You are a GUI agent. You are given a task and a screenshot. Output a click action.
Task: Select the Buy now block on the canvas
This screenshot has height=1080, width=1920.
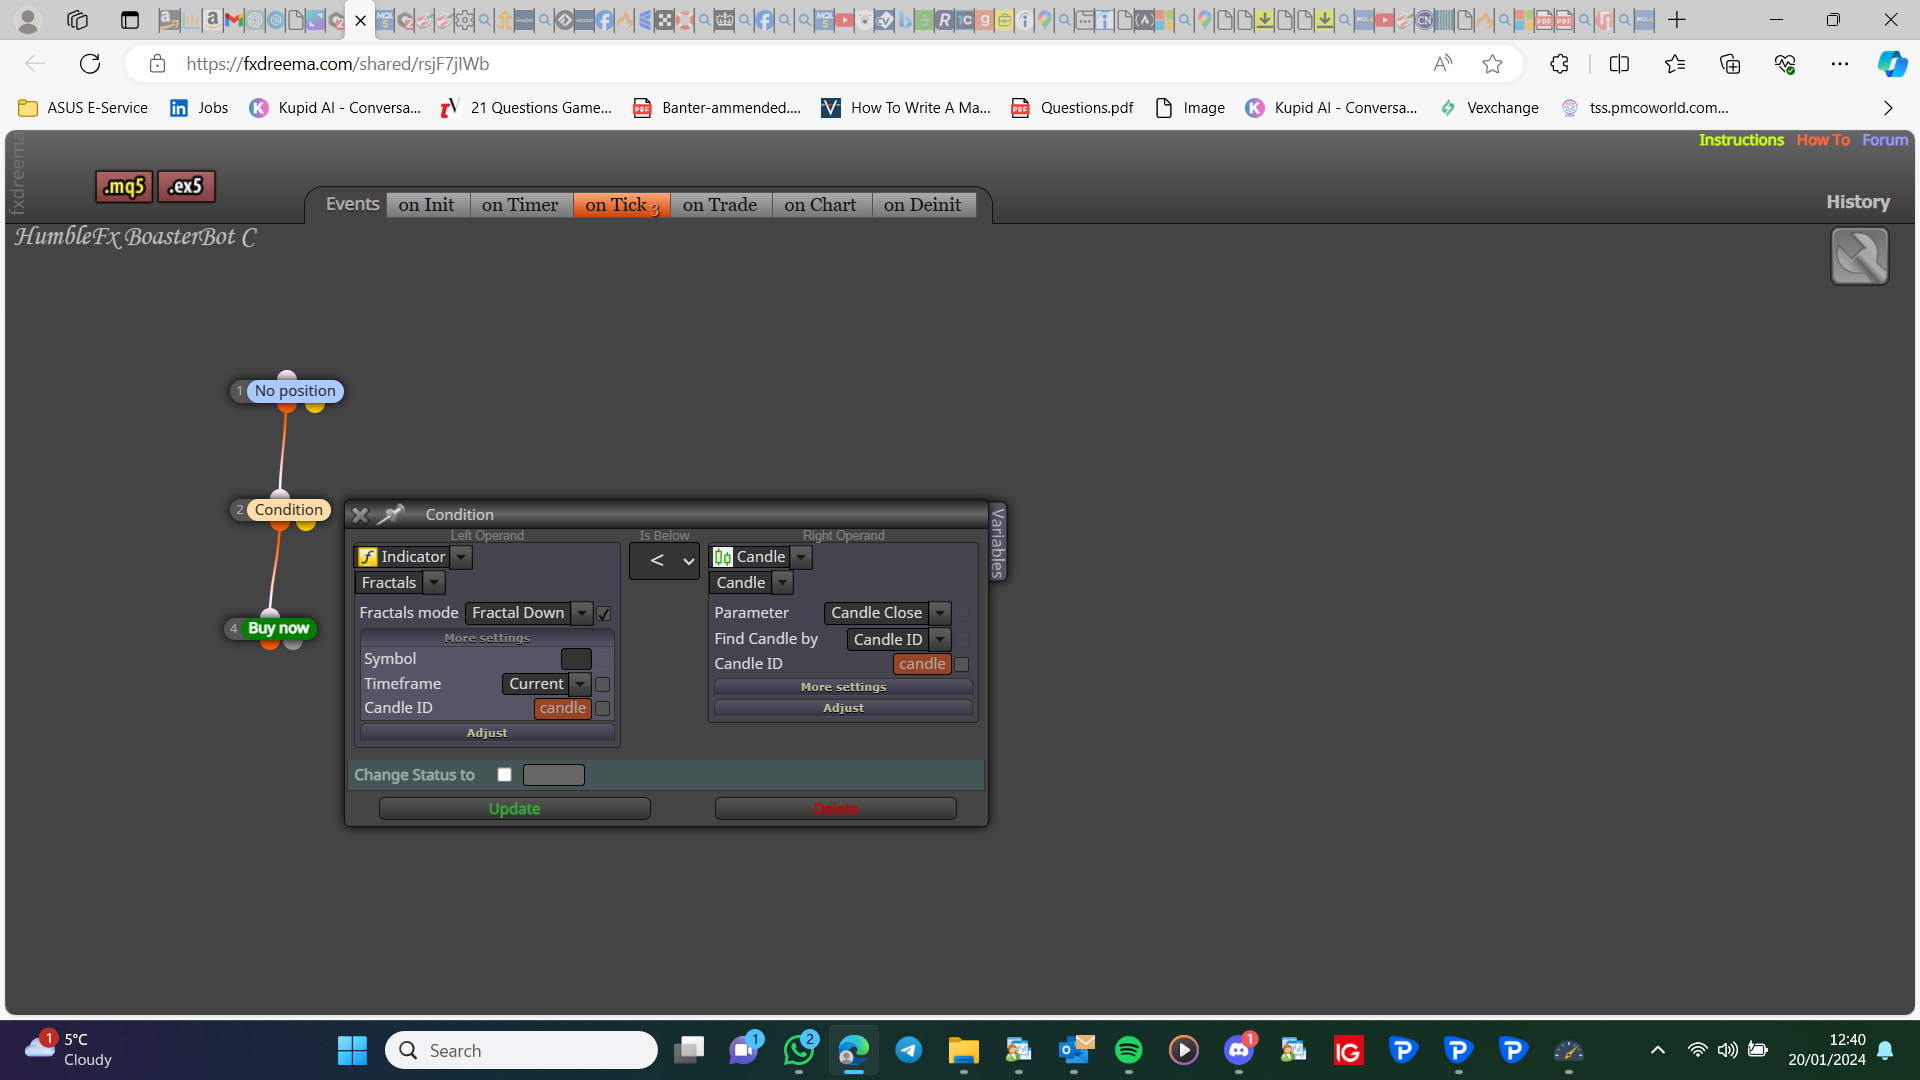click(278, 628)
